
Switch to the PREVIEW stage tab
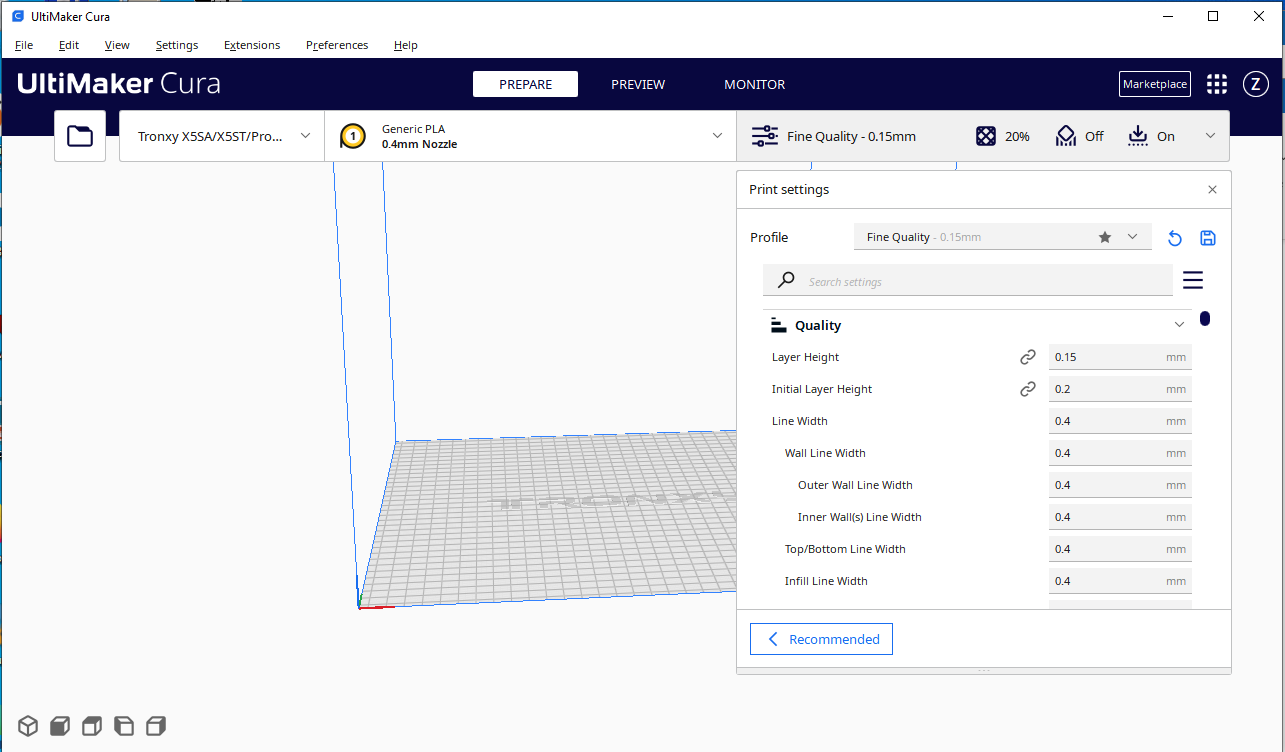pos(638,84)
